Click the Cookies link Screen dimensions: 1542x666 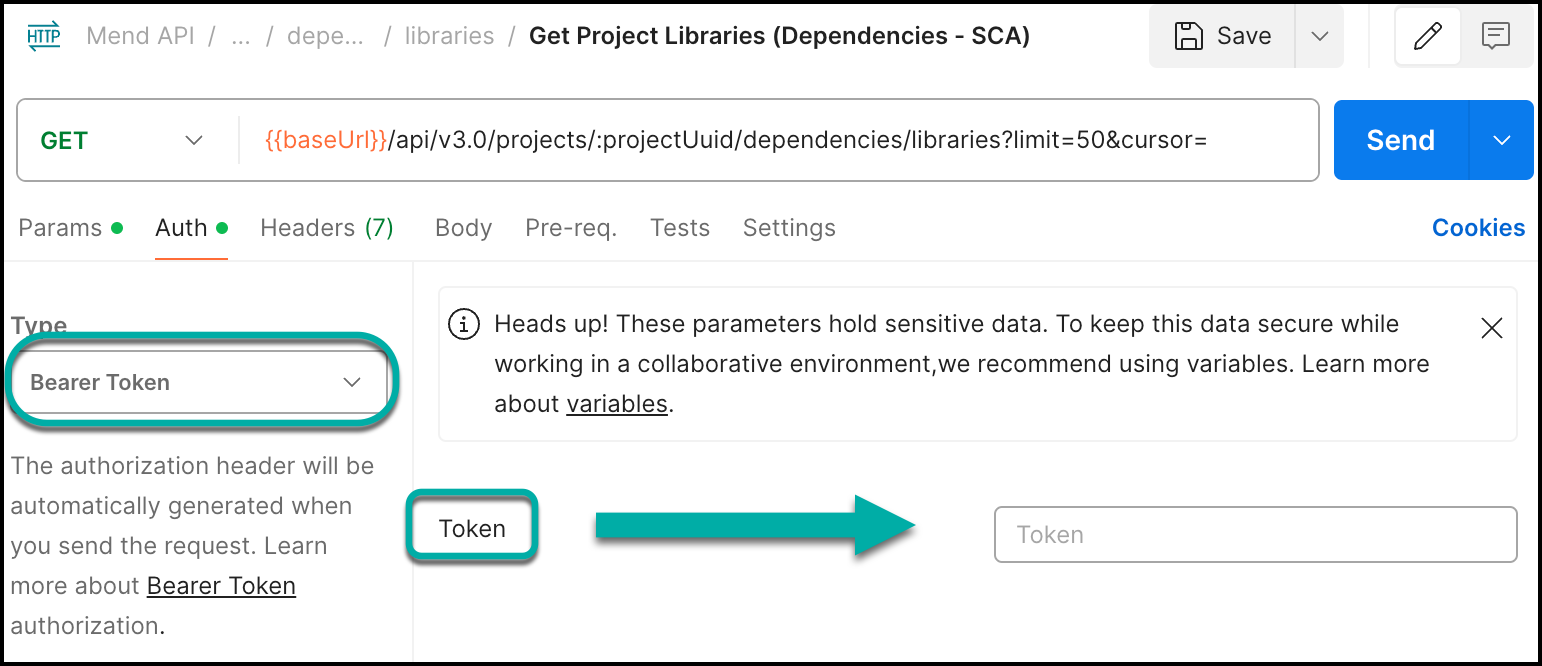[1478, 228]
